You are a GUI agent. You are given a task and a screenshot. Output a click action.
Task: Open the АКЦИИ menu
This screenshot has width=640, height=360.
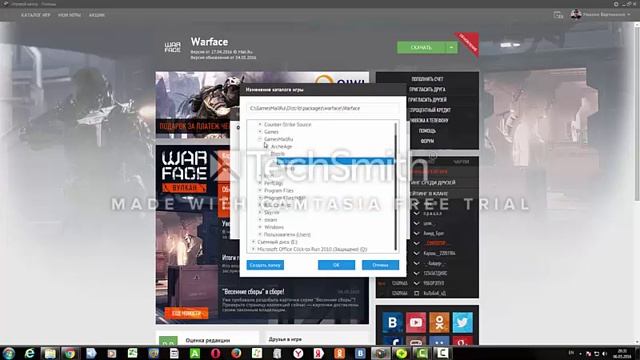[97, 15]
